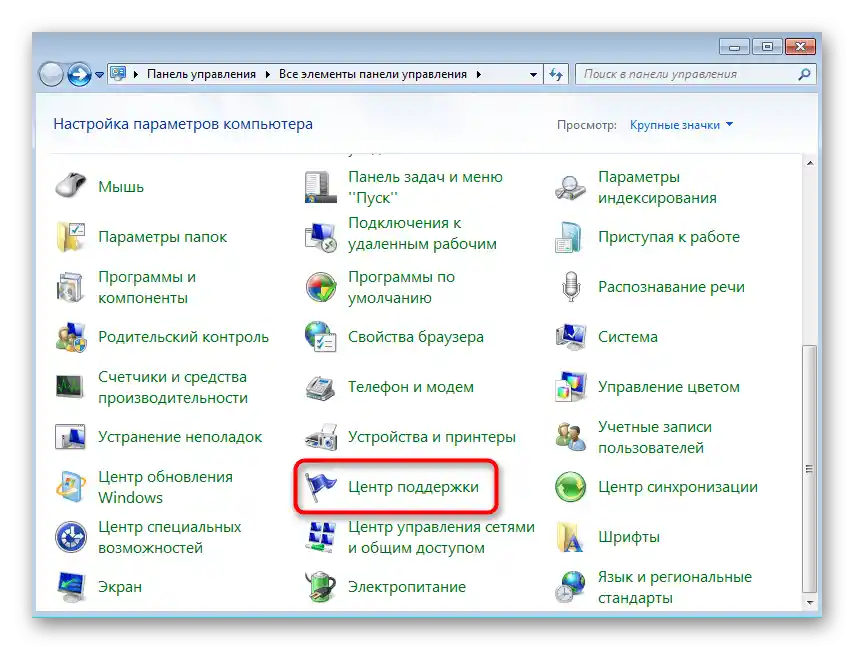Click in the Поиск в панели управления field
854x650 pixels.
pyautogui.click(x=686, y=74)
